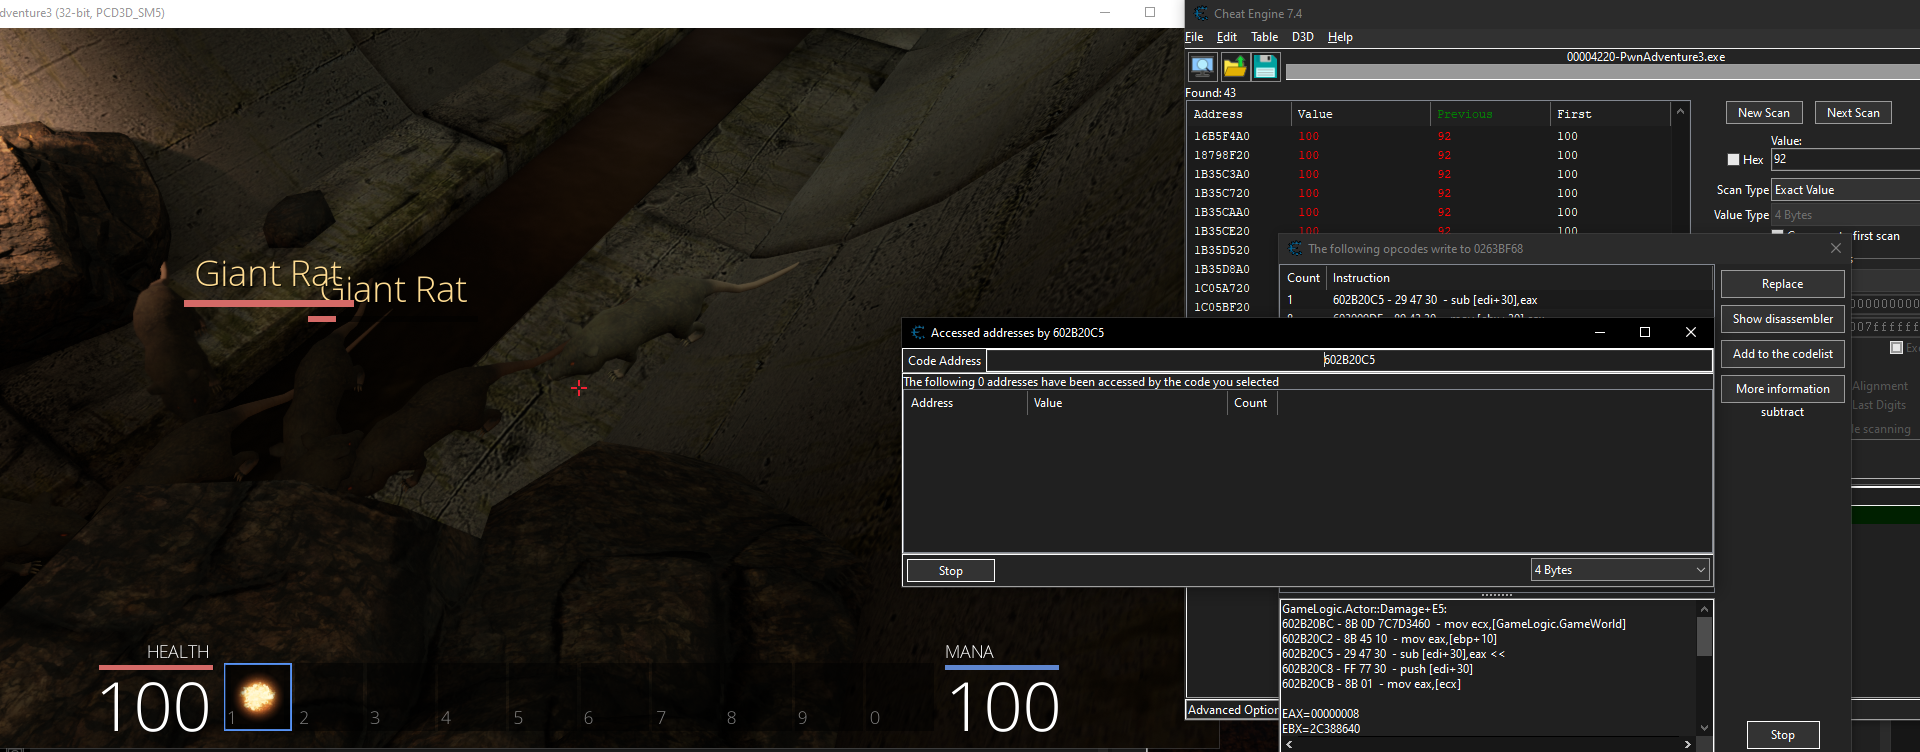Select address row 1B35C720
This screenshot has height=752, width=1920.
click(1428, 193)
